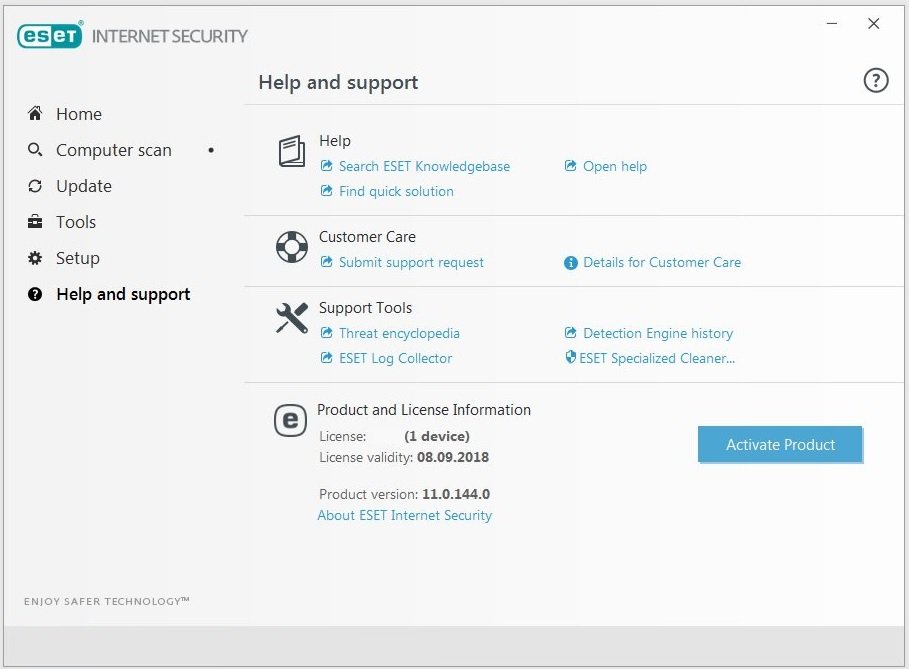This screenshot has height=669, width=909.
Task: Click the Tools briefcase icon
Action: pos(35,222)
